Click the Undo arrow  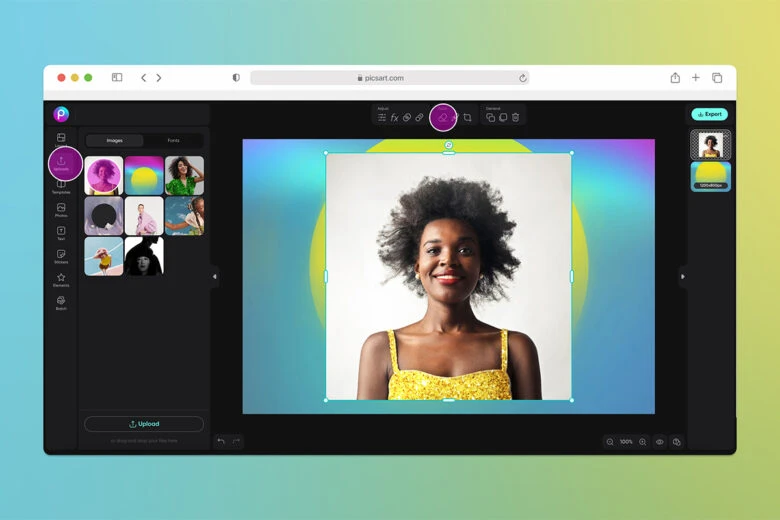(221, 441)
